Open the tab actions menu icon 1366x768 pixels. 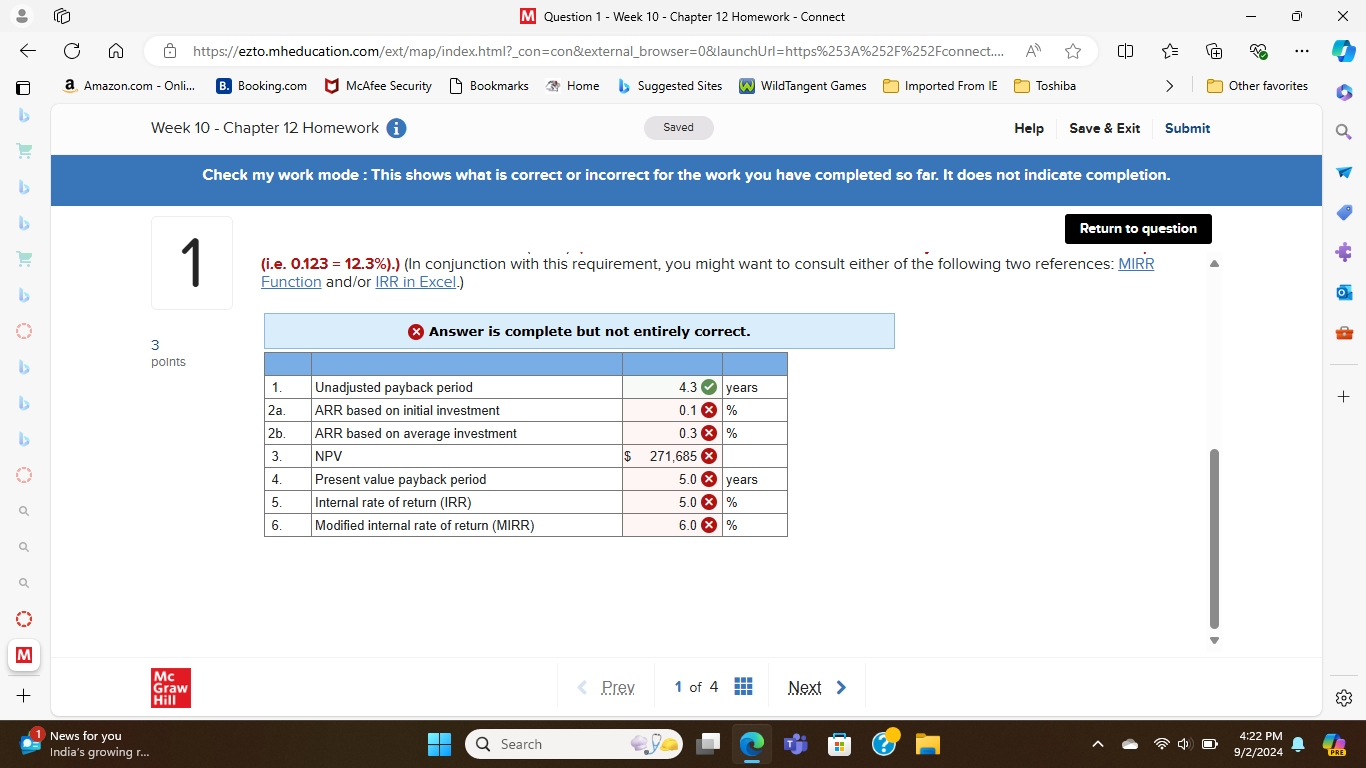(62, 16)
